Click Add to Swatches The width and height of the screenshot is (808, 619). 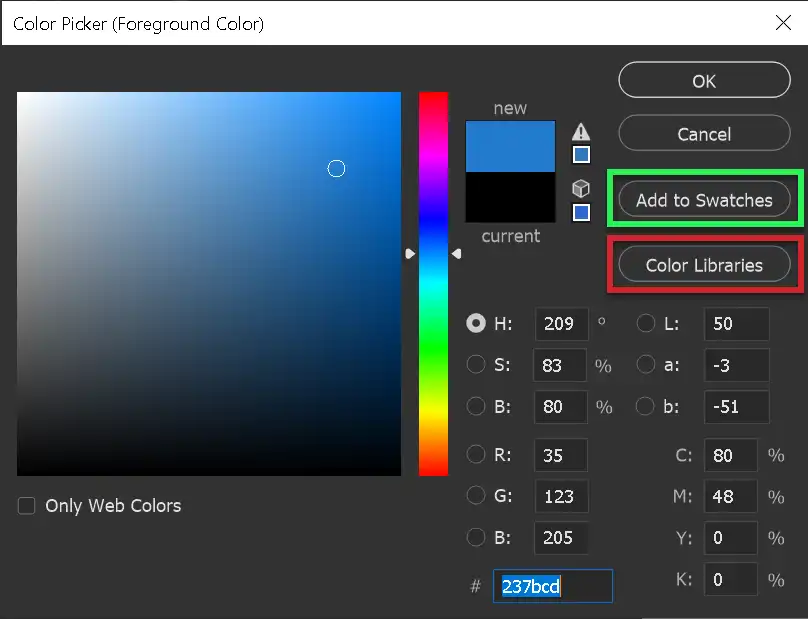click(x=703, y=199)
